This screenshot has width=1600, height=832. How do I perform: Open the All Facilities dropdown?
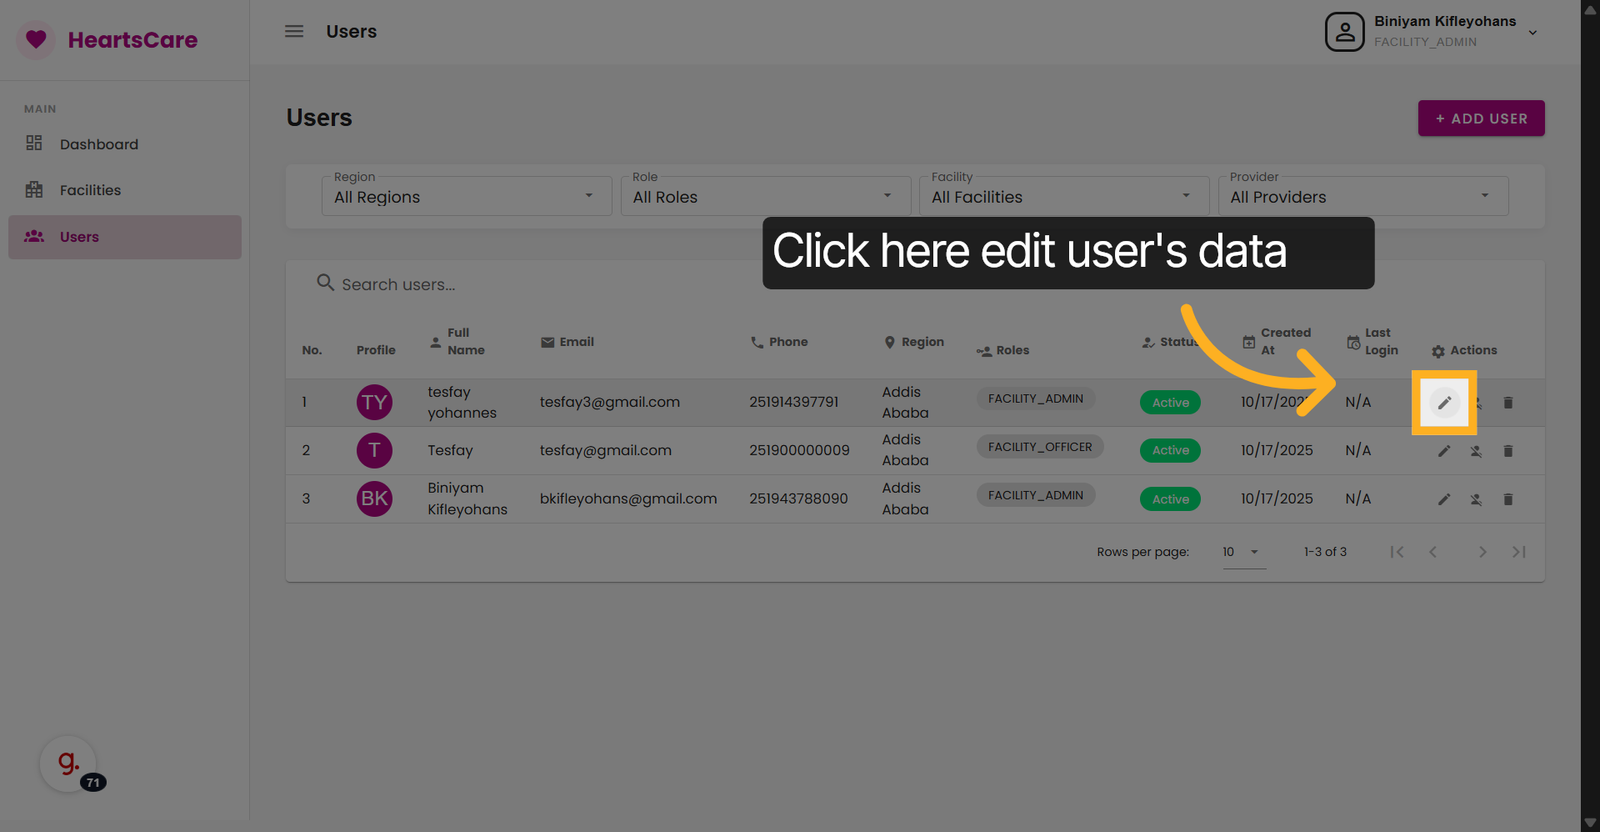[x=1063, y=196]
